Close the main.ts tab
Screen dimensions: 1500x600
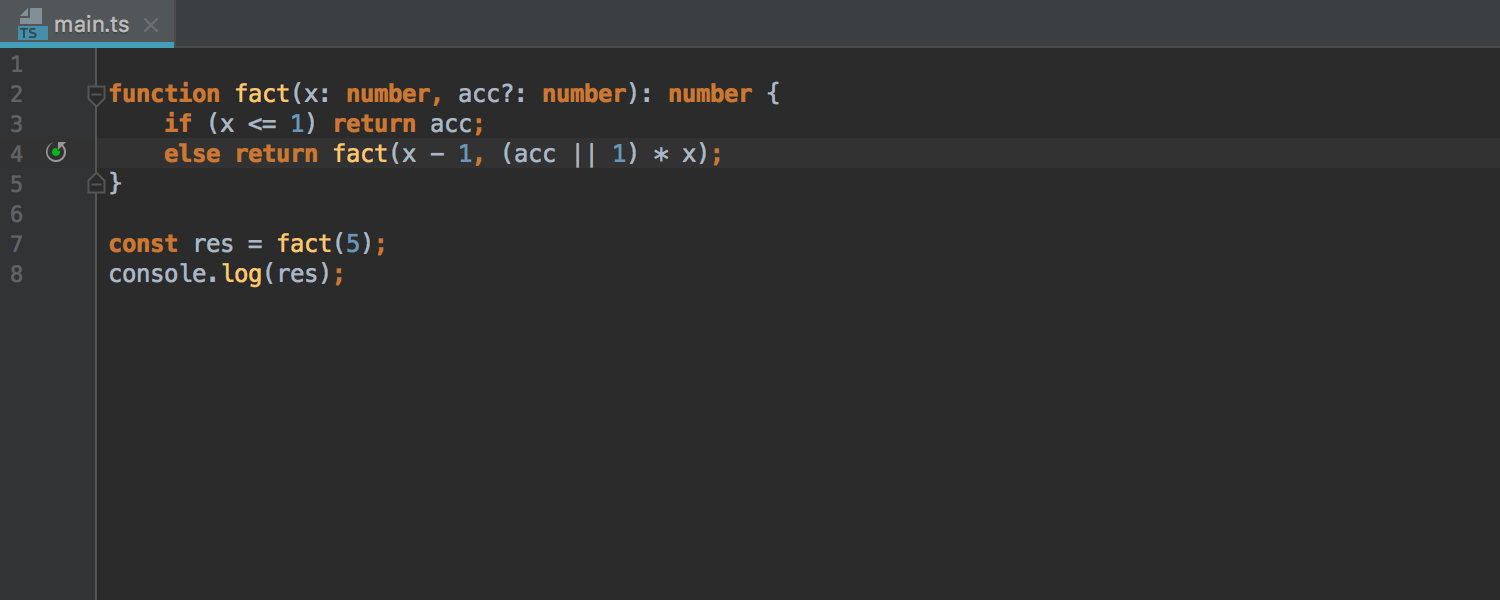coord(151,25)
